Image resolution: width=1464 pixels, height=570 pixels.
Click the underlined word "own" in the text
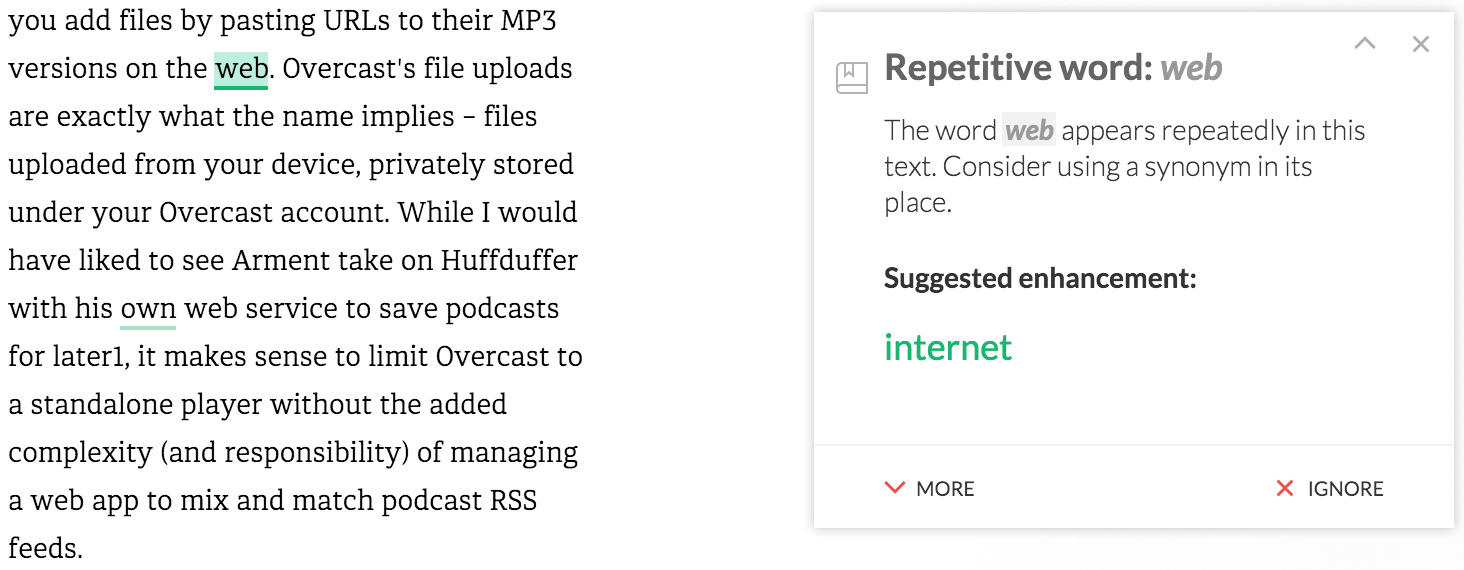[148, 309]
